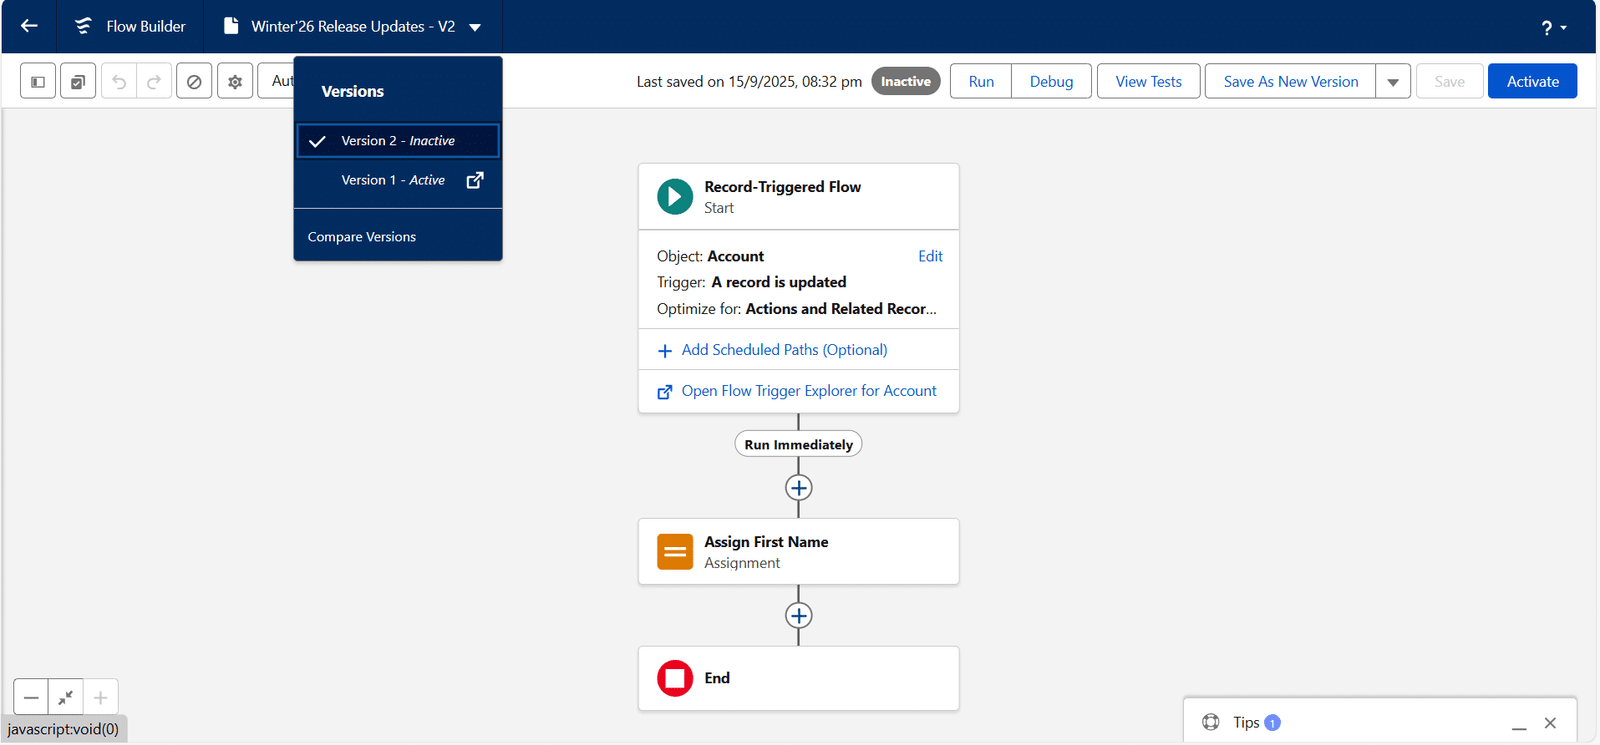The height and width of the screenshot is (745, 1600).
Task: Minimize the Tips panel
Action: click(x=1519, y=723)
